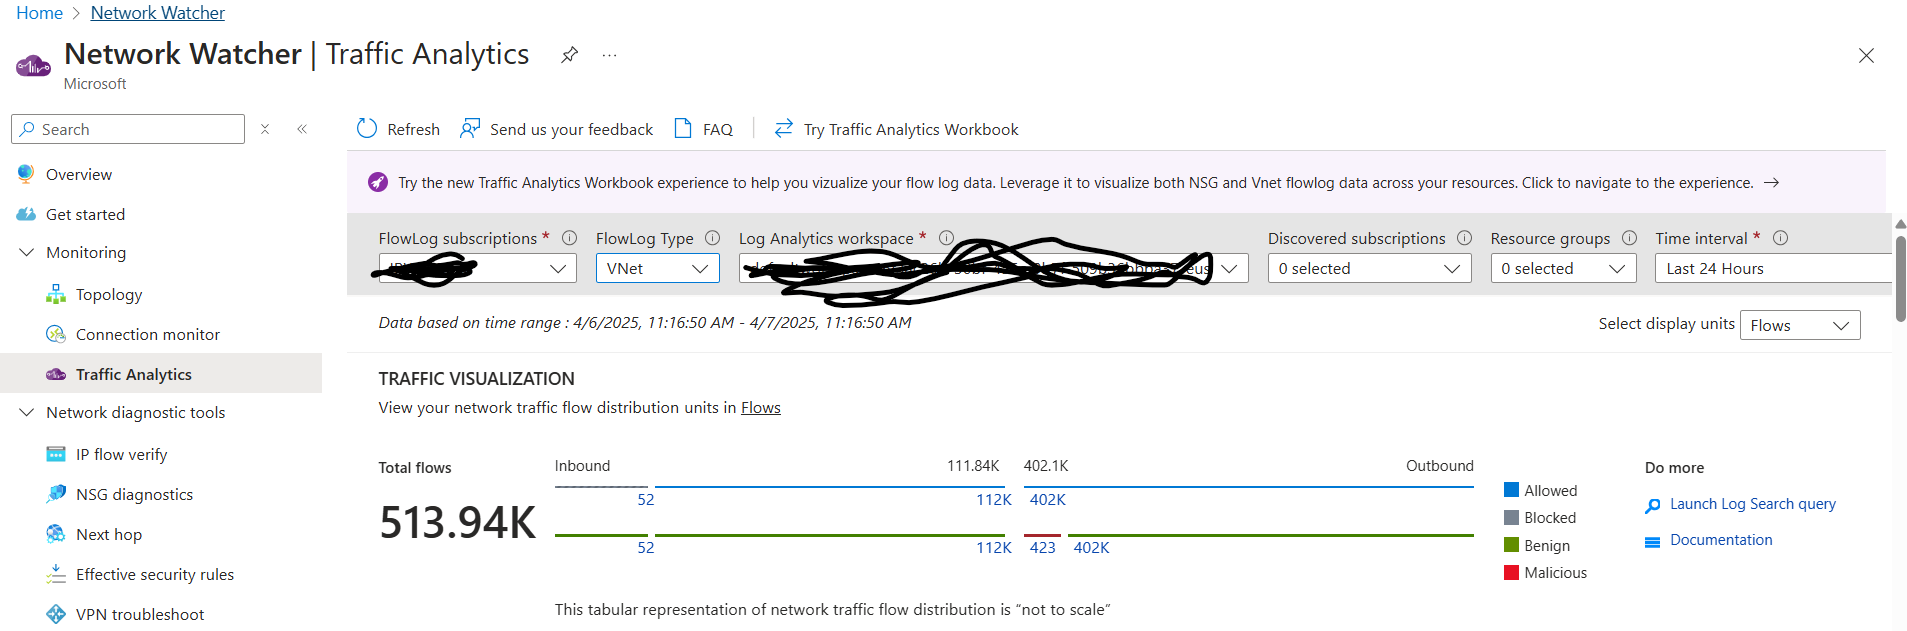
Task: Click Try Traffic Analytics Workbook arrows icon
Action: [x=784, y=128]
